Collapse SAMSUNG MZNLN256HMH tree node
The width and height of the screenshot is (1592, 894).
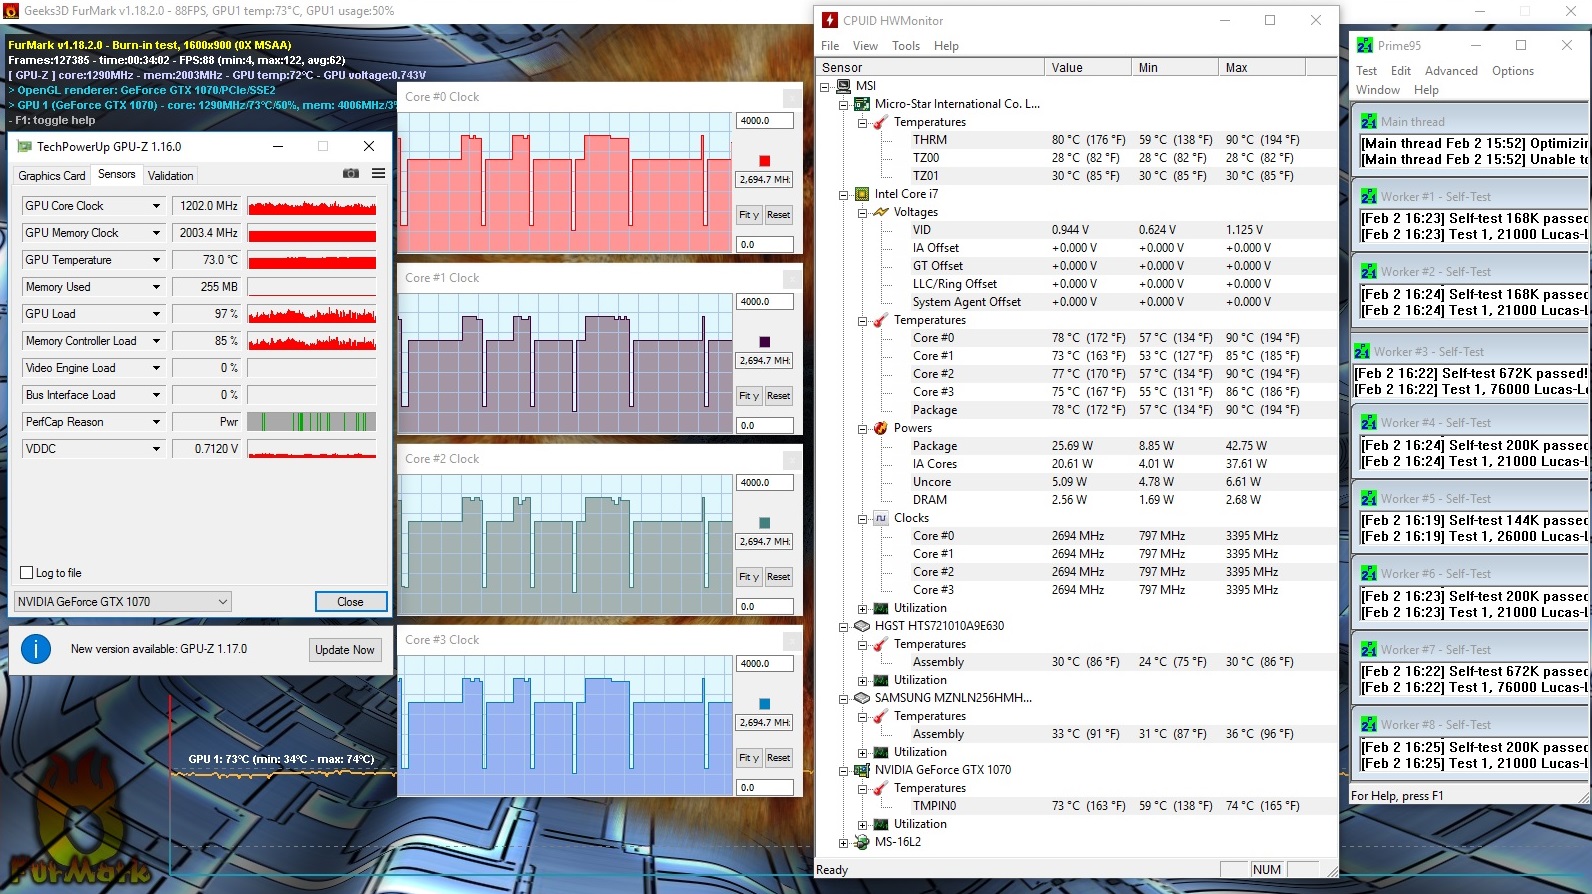coord(843,699)
